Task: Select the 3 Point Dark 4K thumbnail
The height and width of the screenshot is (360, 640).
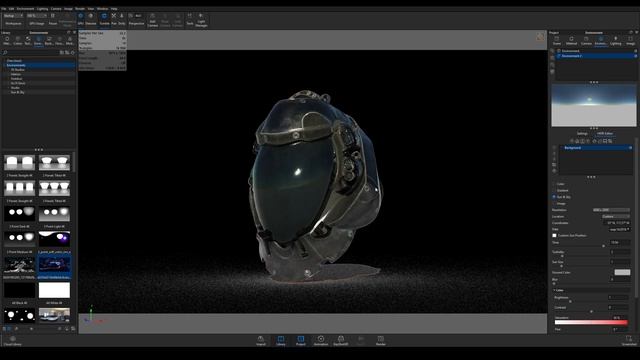Action: tap(20, 213)
